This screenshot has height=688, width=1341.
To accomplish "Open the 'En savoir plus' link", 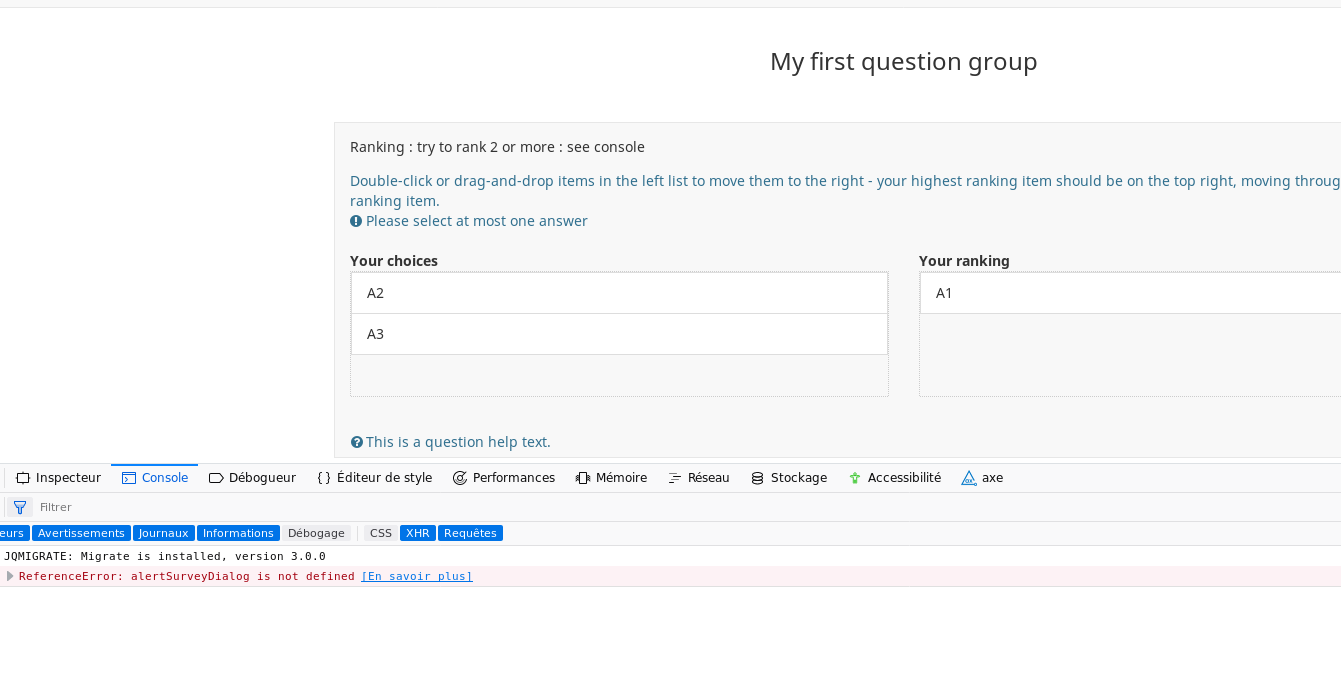I will pos(416,576).
